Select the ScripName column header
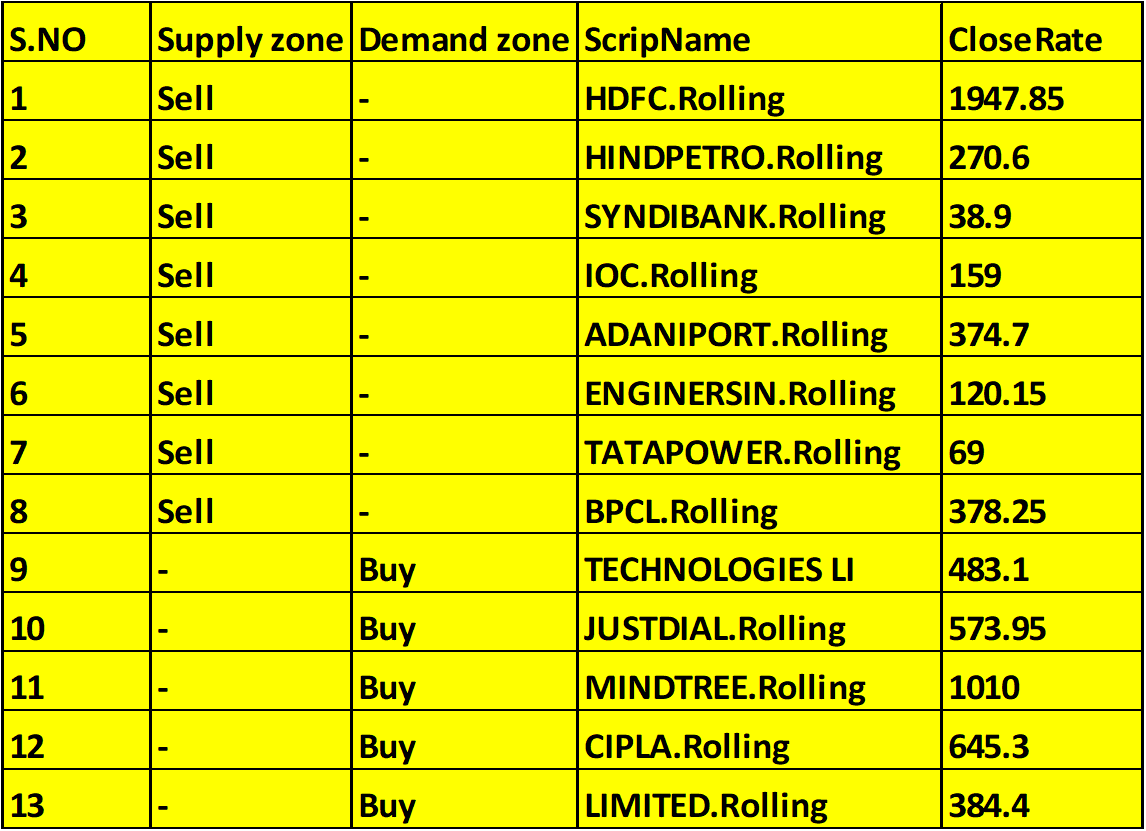The width and height of the screenshot is (1146, 831). coord(667,40)
